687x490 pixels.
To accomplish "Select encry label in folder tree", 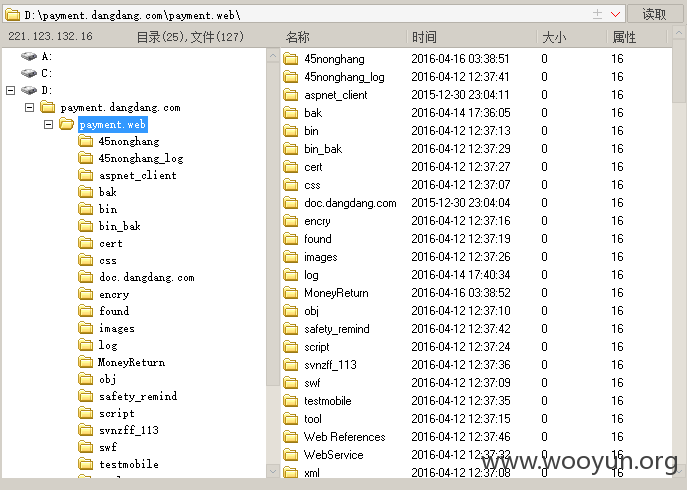I will point(114,295).
